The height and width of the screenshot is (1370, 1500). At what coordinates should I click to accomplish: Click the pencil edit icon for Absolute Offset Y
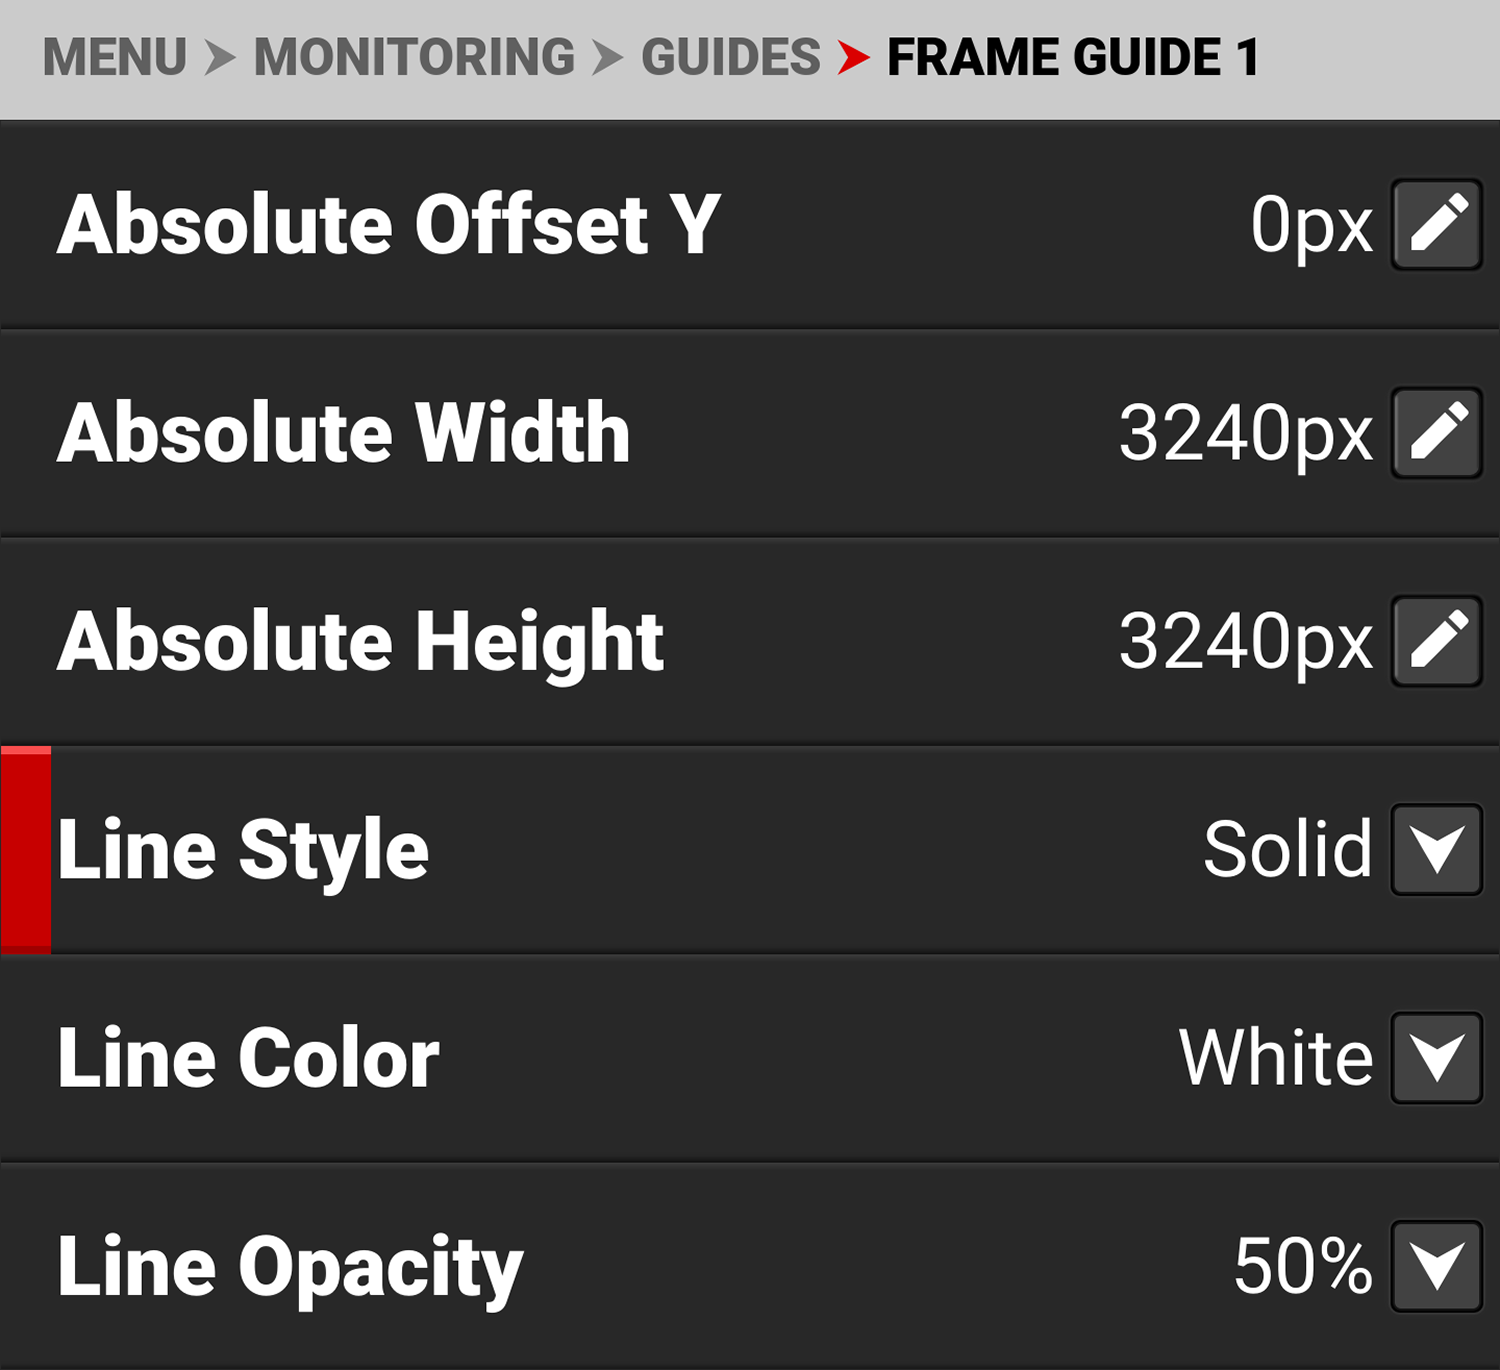(1437, 225)
